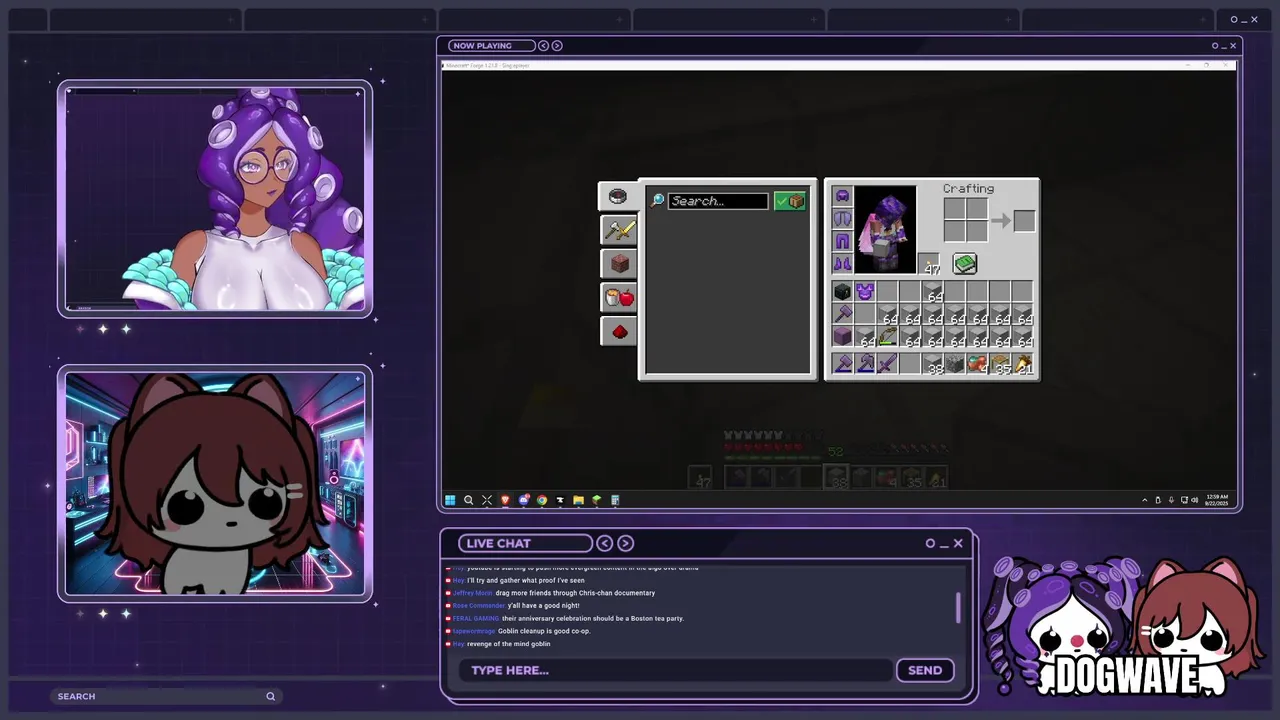Click Jeffrey Morin's Chris-chan documentary message

[575, 593]
